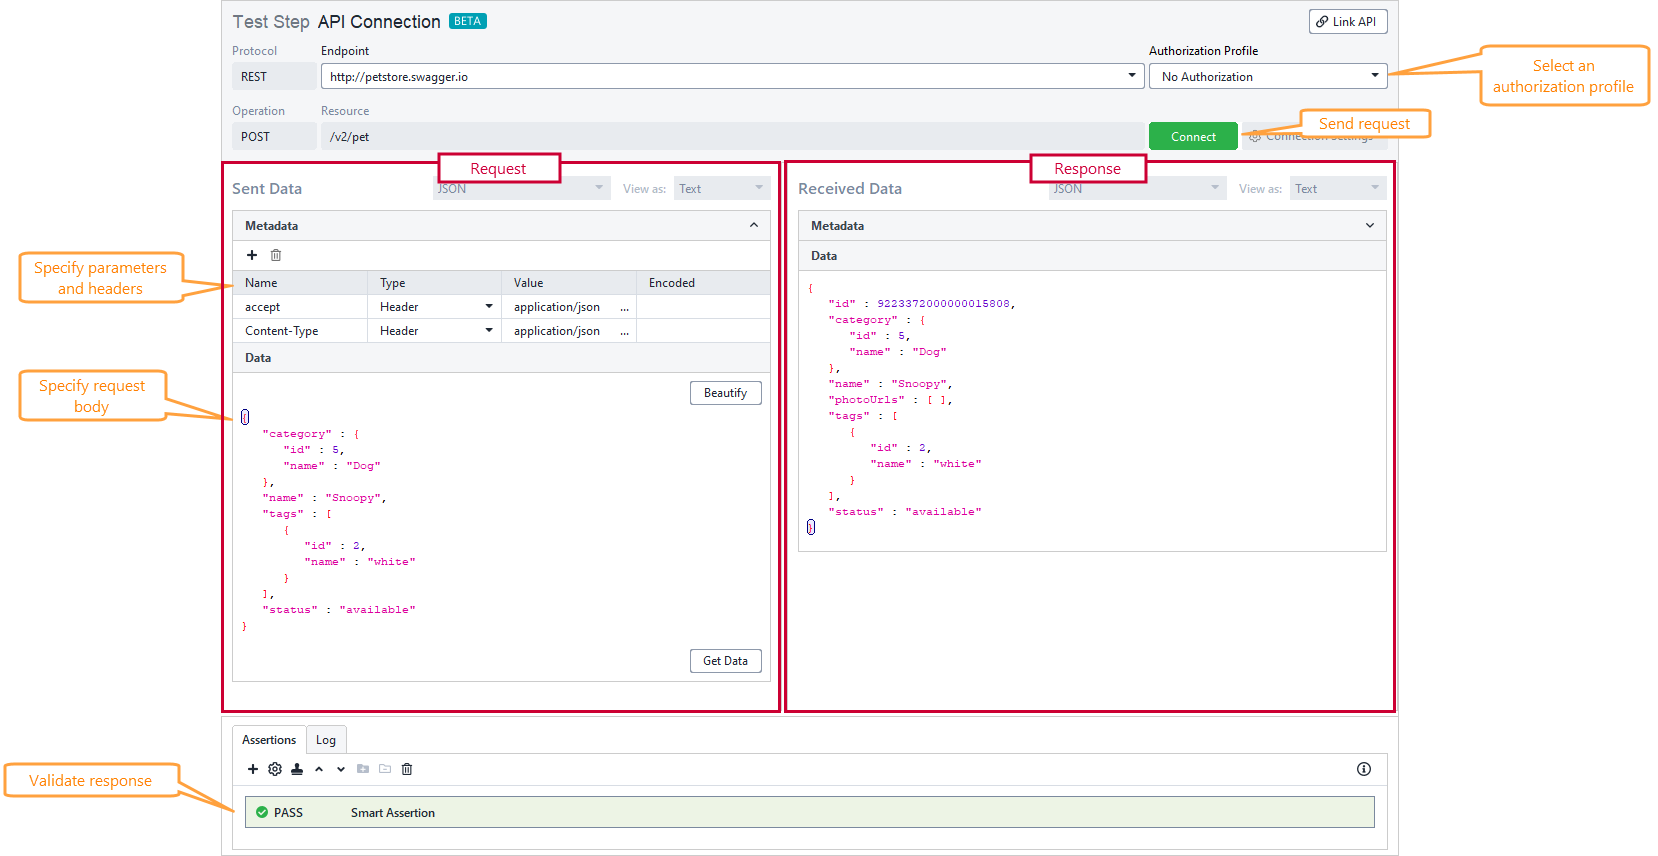
Task: Open the Authorization Profile dropdown
Action: coord(1267,77)
